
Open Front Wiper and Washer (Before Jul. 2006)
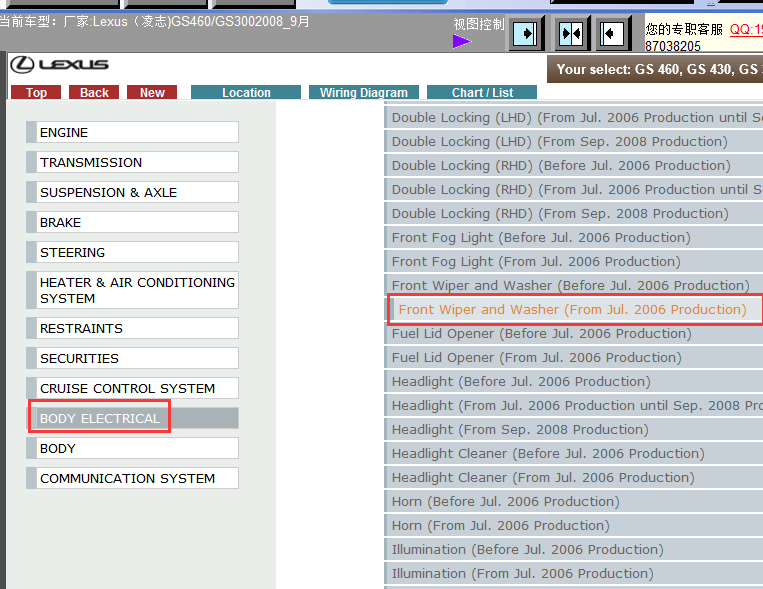point(574,285)
